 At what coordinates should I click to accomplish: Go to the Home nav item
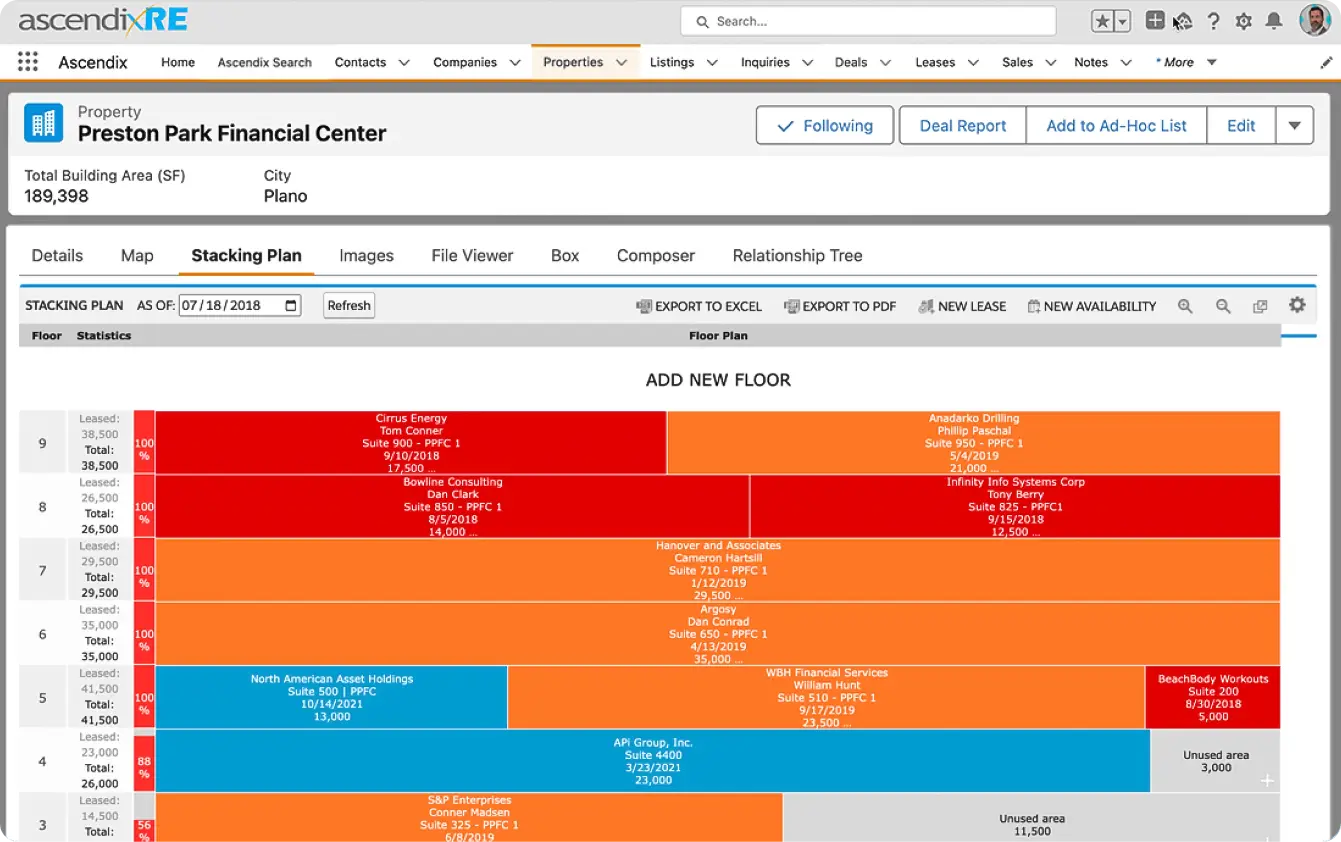[x=178, y=62]
